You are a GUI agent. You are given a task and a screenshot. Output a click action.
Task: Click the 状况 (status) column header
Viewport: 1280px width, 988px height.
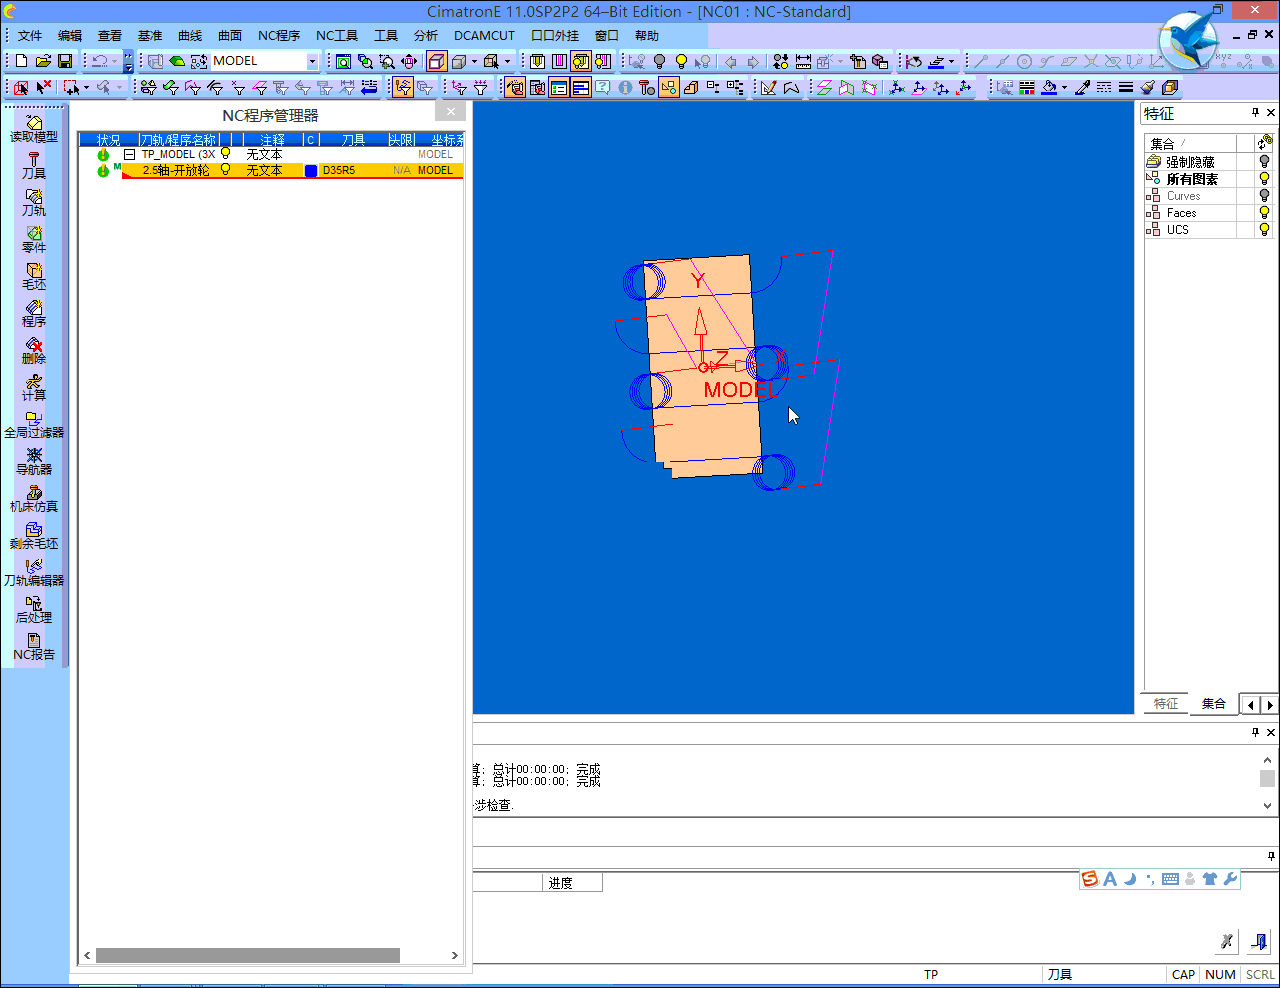pos(108,140)
